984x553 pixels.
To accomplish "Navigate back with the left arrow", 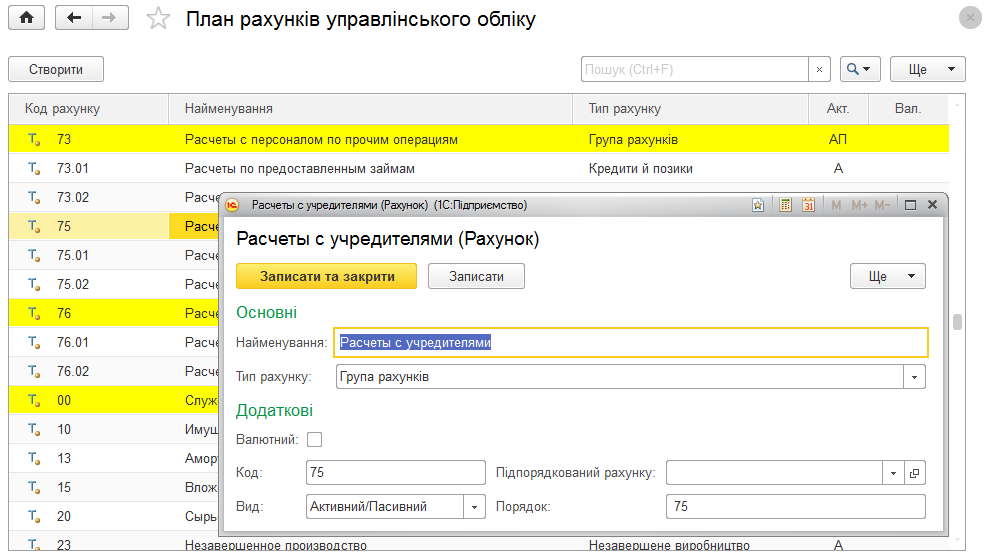I will pos(74,18).
